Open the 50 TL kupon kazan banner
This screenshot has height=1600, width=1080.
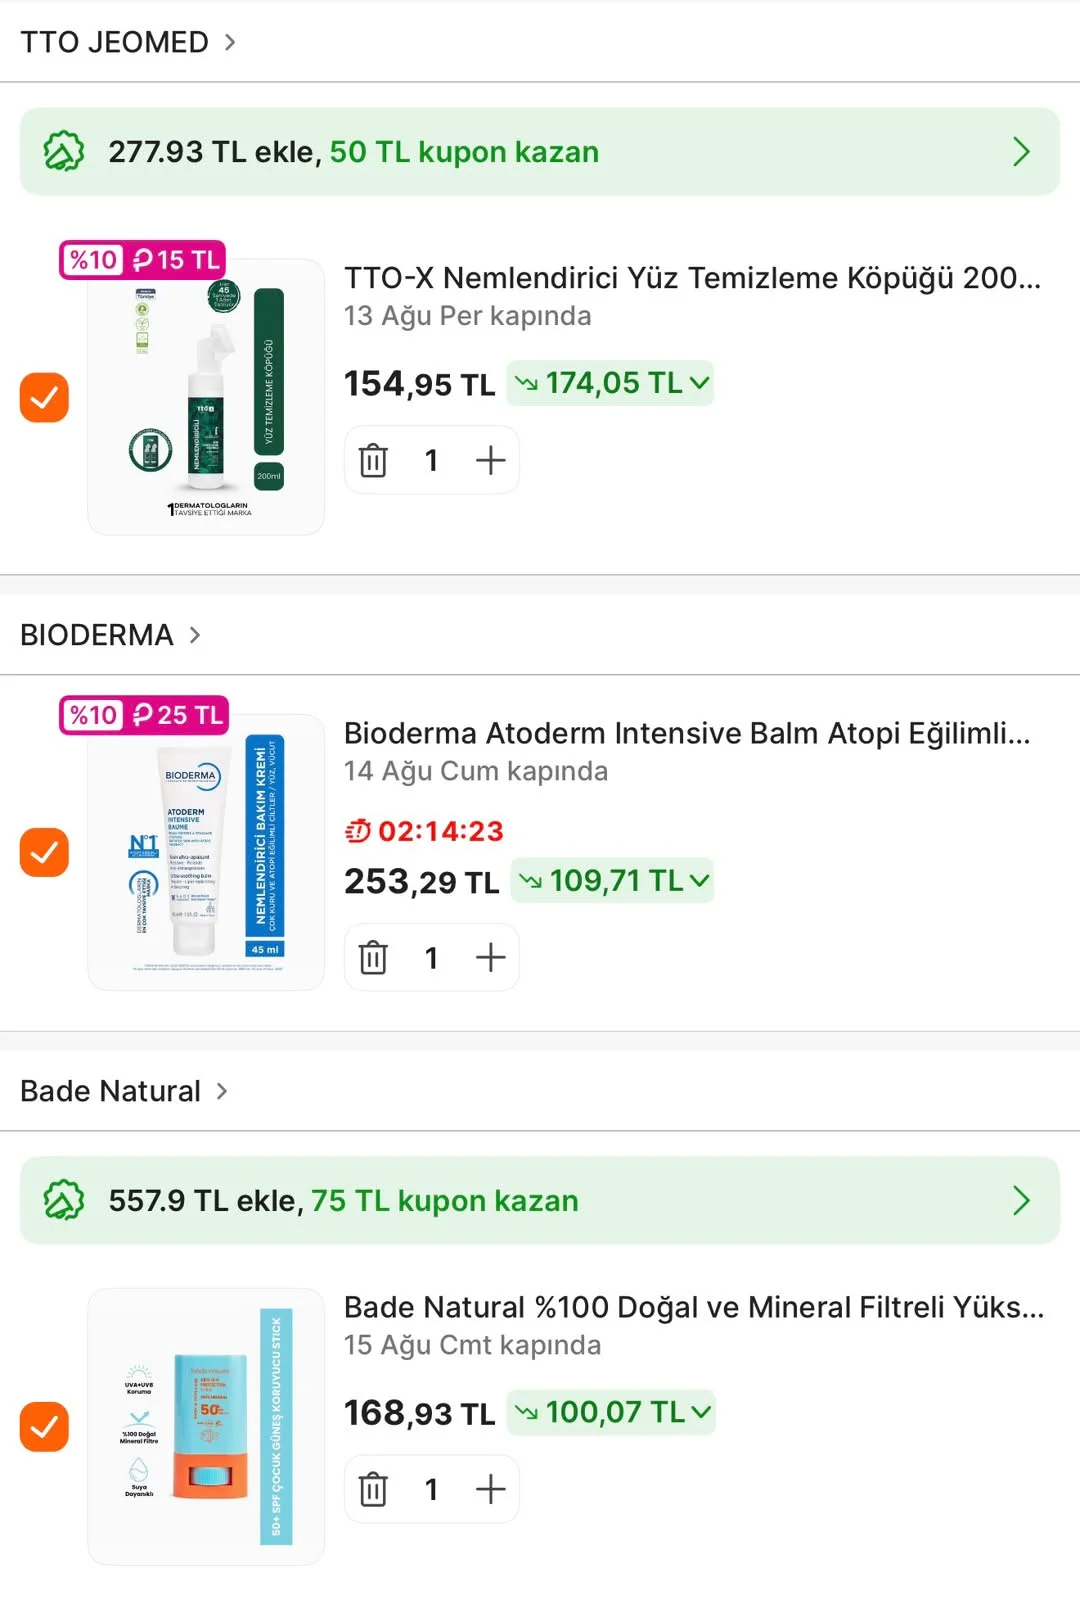coord(540,152)
